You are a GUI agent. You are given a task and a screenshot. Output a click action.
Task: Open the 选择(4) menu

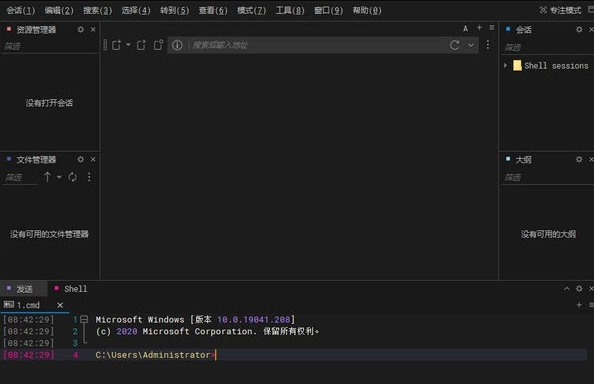[x=136, y=11]
